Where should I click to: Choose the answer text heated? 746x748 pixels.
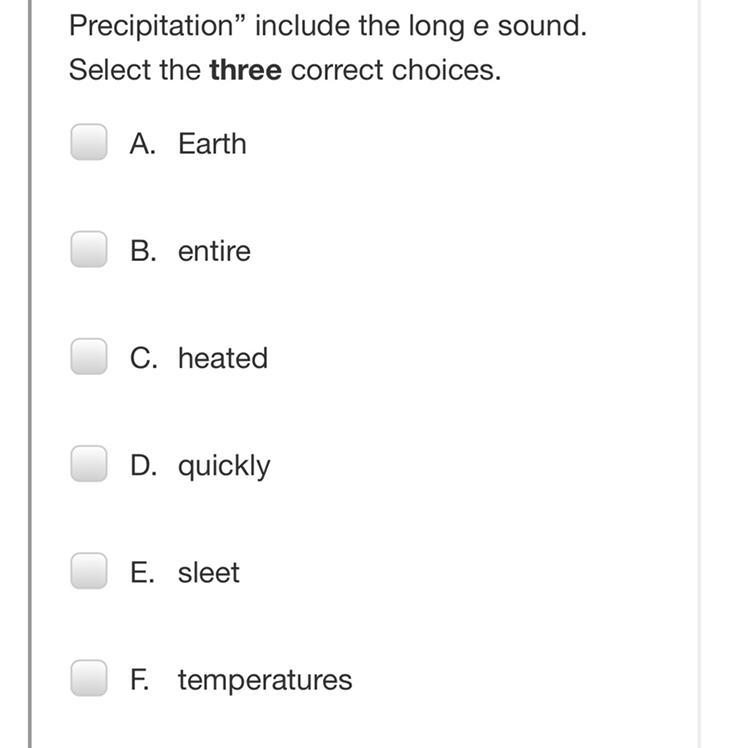(223, 357)
